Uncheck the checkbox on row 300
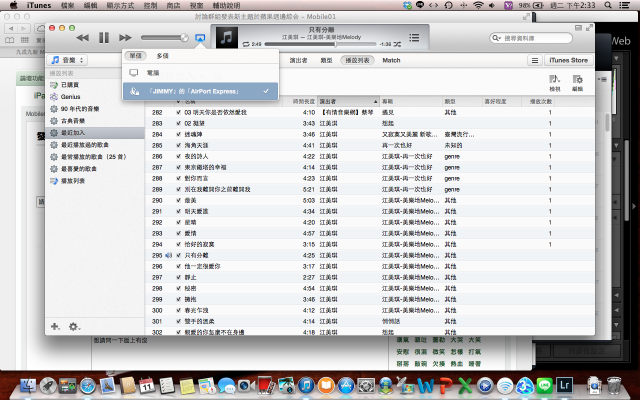 pos(178,311)
